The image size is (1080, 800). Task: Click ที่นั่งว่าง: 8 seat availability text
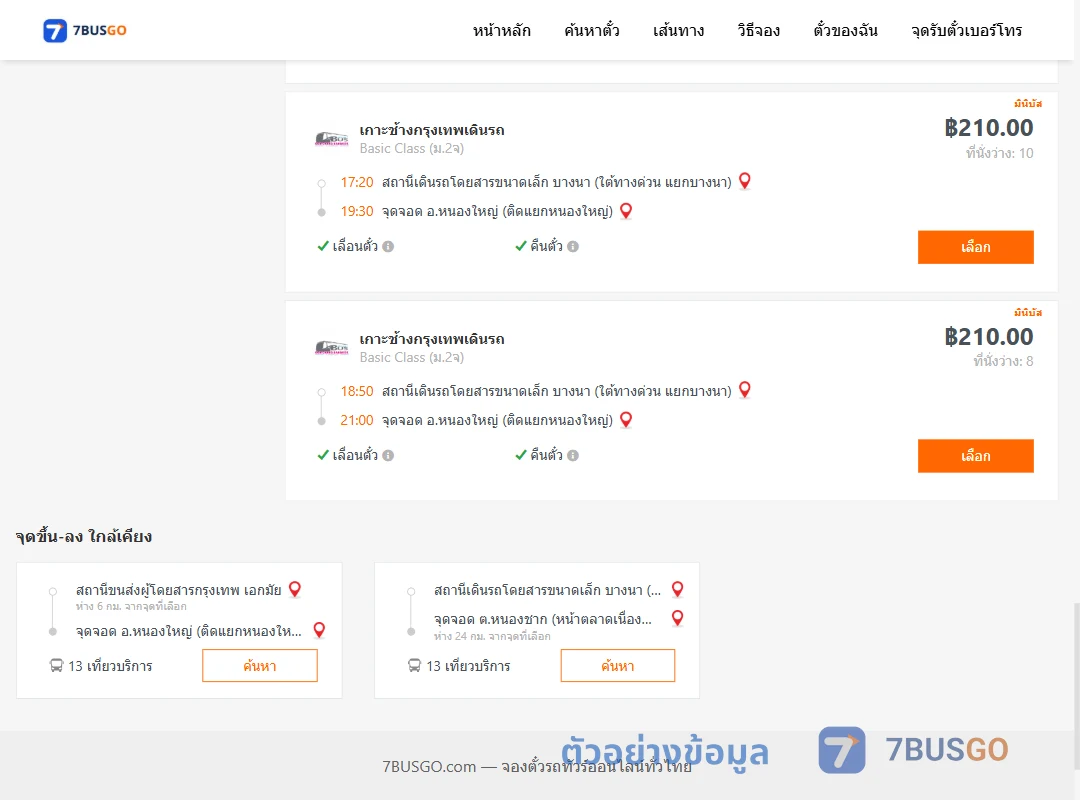(1003, 361)
